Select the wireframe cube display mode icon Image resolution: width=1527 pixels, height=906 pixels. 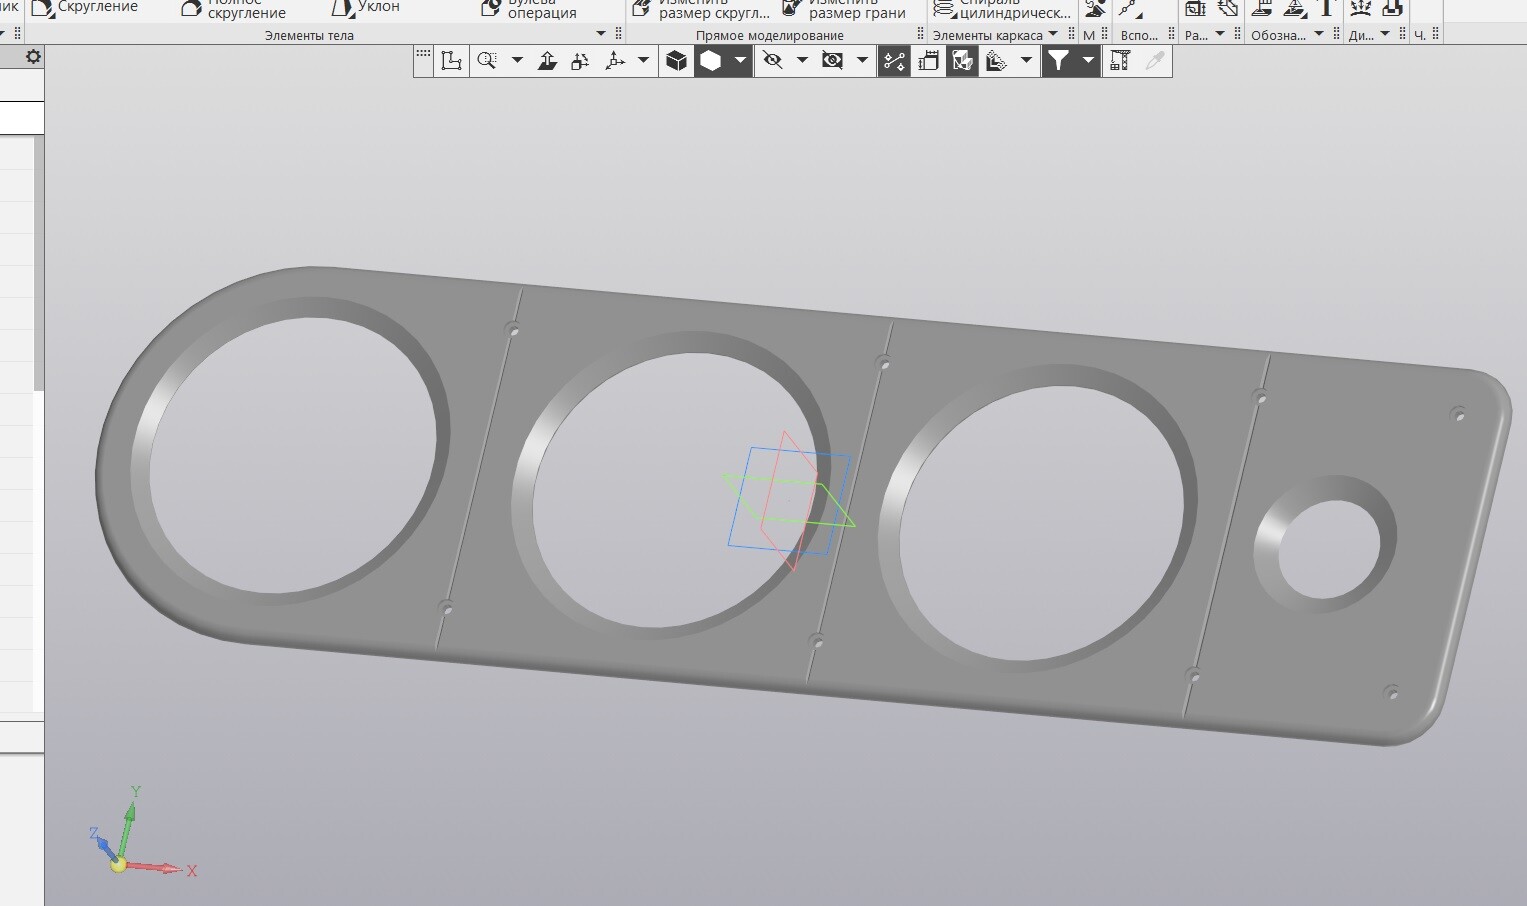[677, 61]
